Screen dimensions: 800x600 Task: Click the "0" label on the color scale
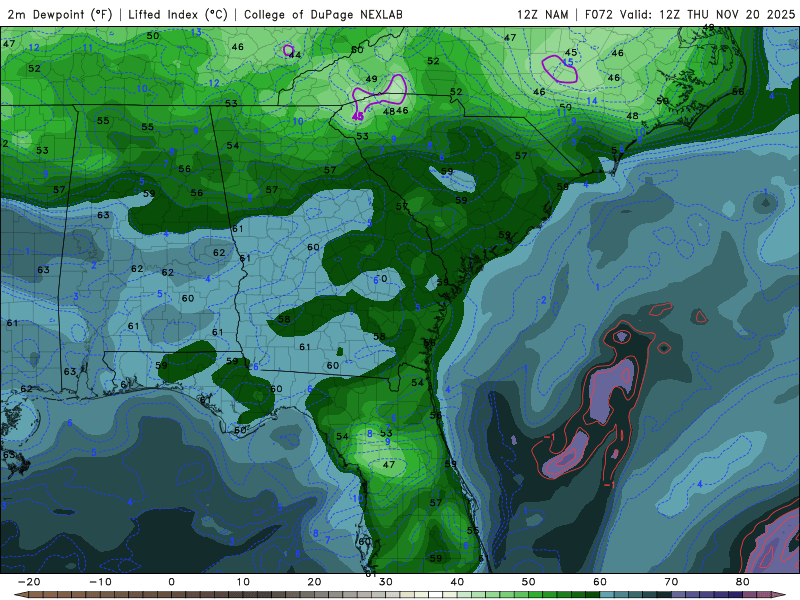(x=171, y=582)
